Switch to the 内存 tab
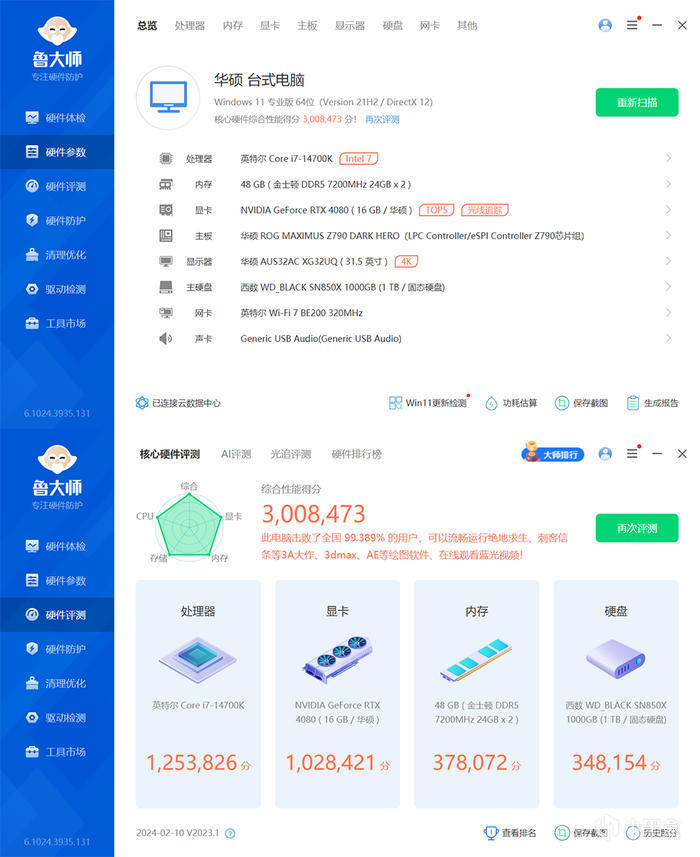 click(x=233, y=25)
